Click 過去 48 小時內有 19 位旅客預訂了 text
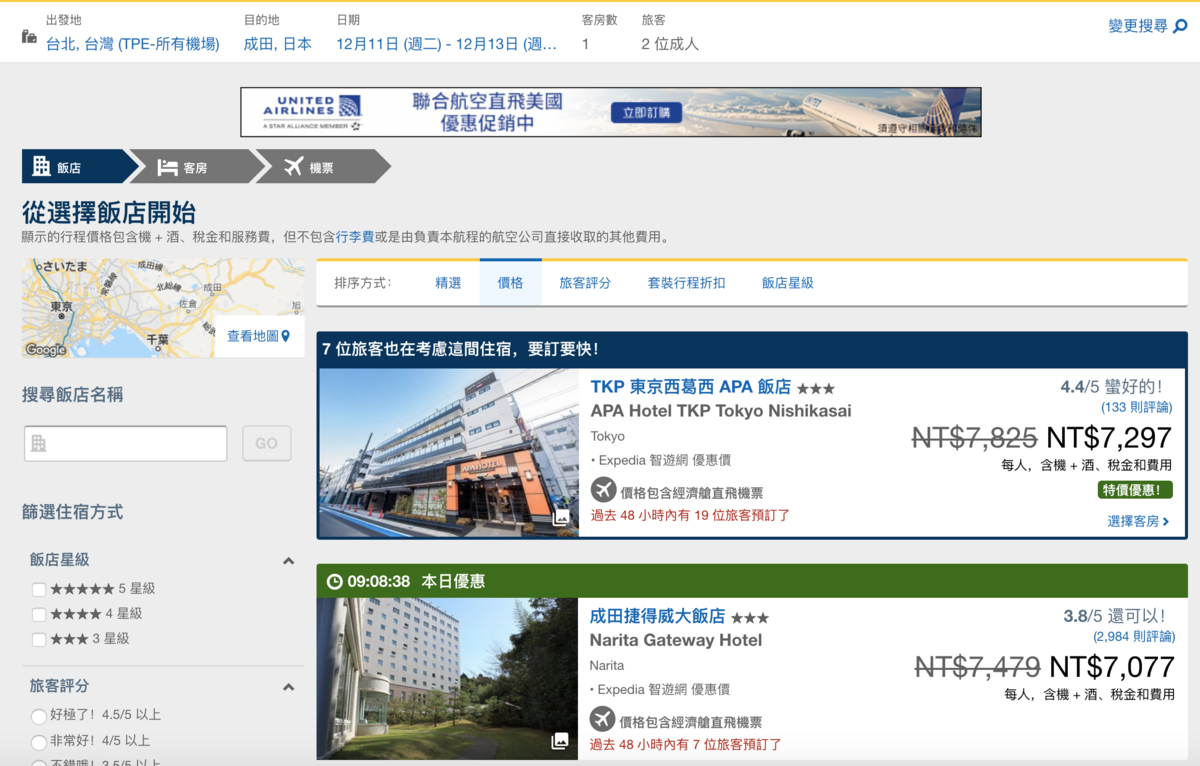Screen dimensions: 1200x766 tap(690, 515)
